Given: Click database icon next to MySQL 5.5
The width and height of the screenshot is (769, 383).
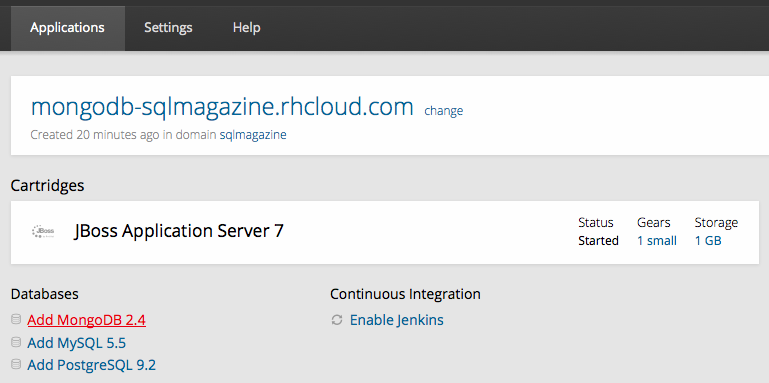Looking at the screenshot, I should coord(16,342).
